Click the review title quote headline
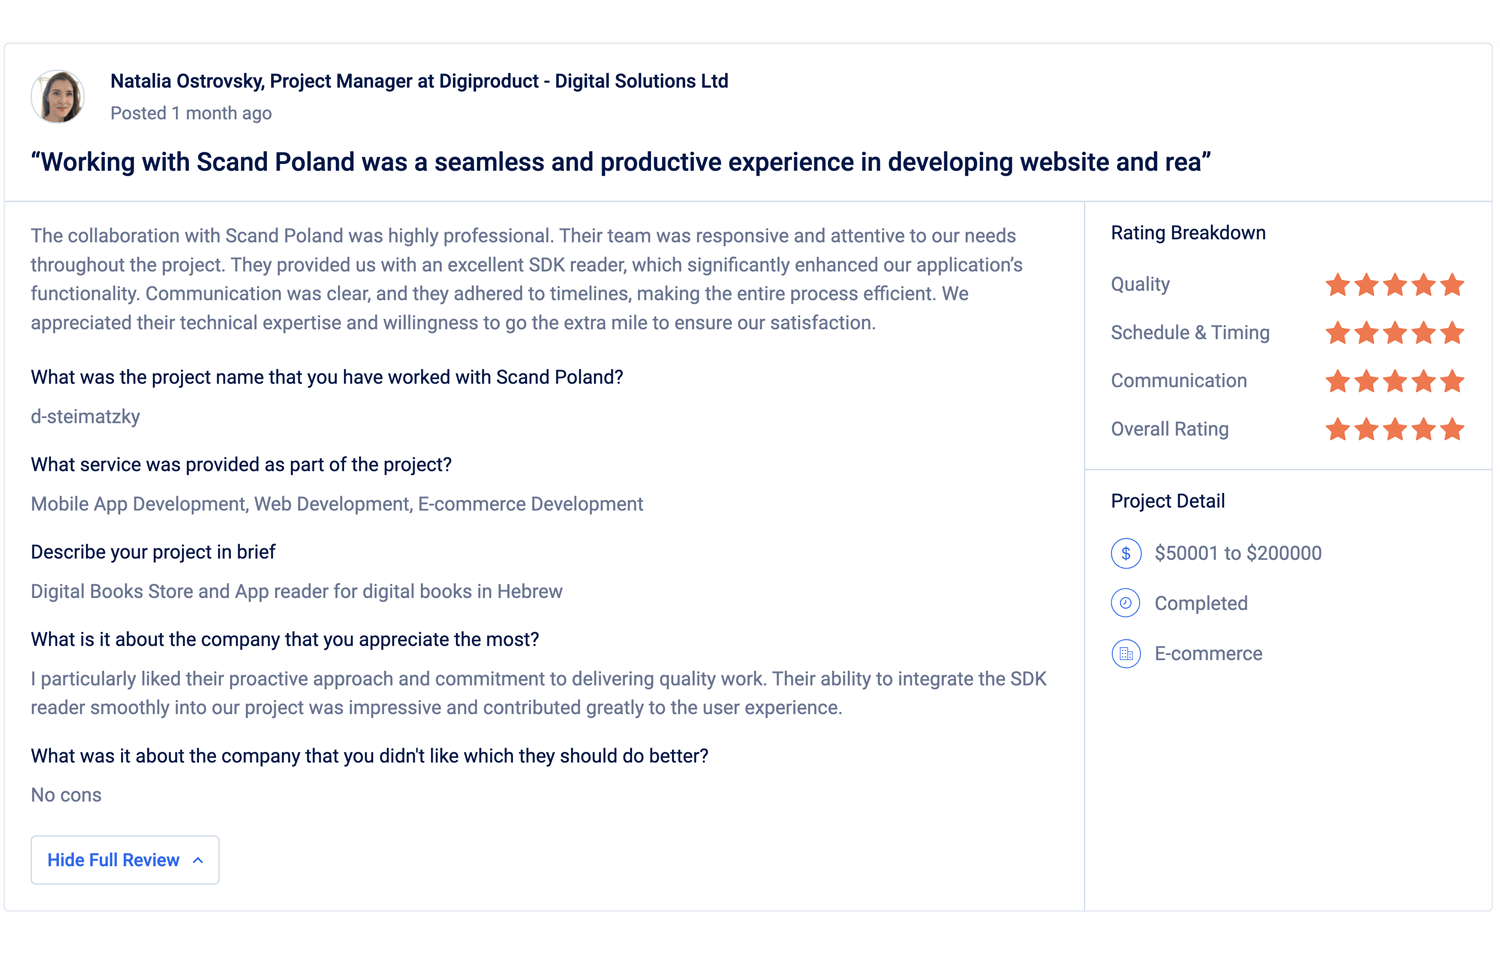Screen dimensions: 1500x956 point(620,162)
